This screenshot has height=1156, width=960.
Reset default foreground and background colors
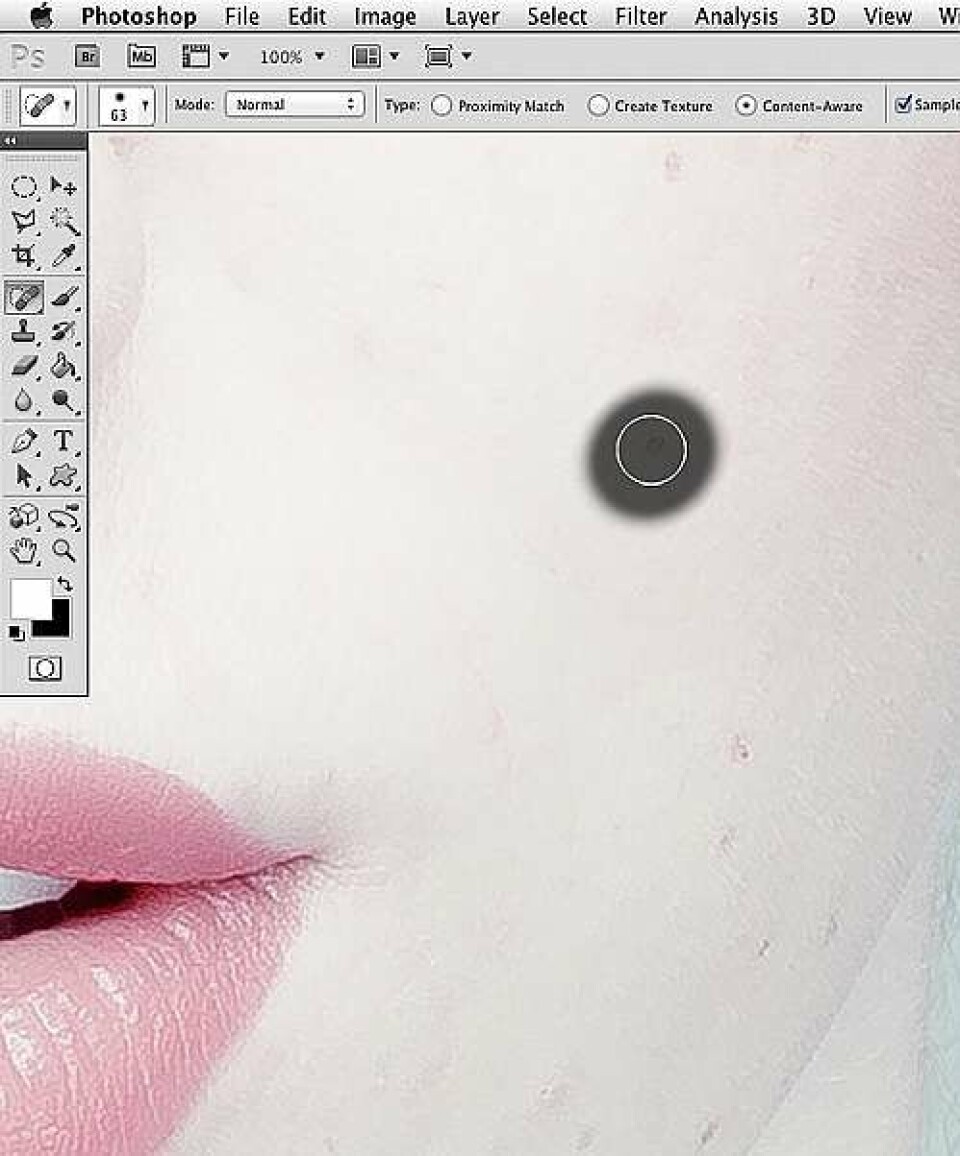[x=16, y=633]
